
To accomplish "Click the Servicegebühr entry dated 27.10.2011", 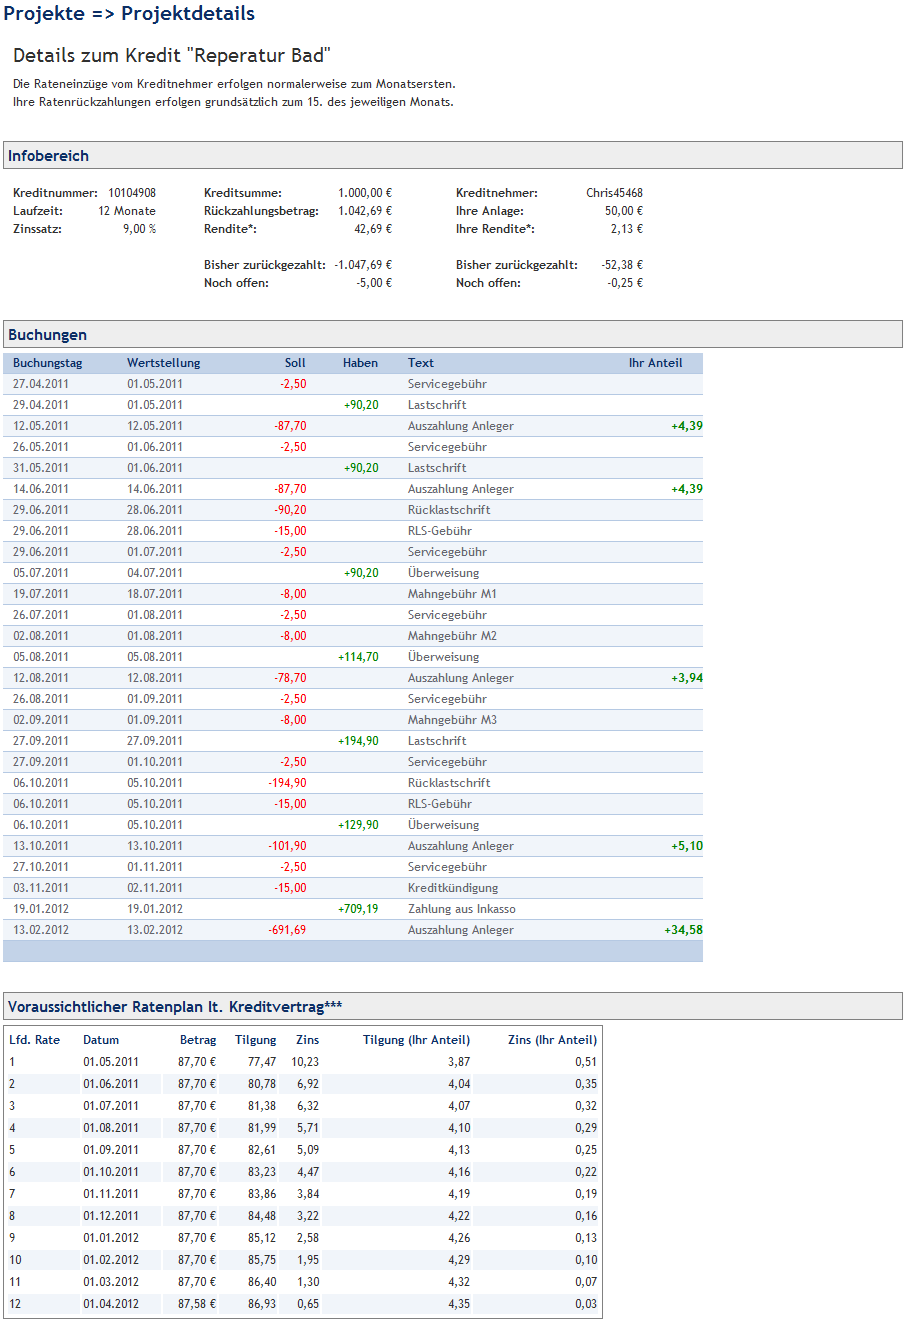I will click(447, 867).
